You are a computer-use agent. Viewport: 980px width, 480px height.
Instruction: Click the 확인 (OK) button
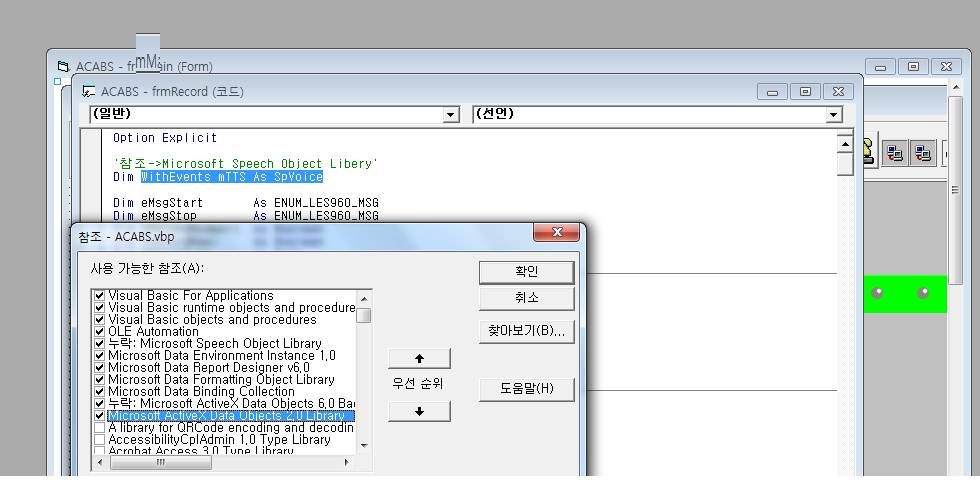pos(526,271)
